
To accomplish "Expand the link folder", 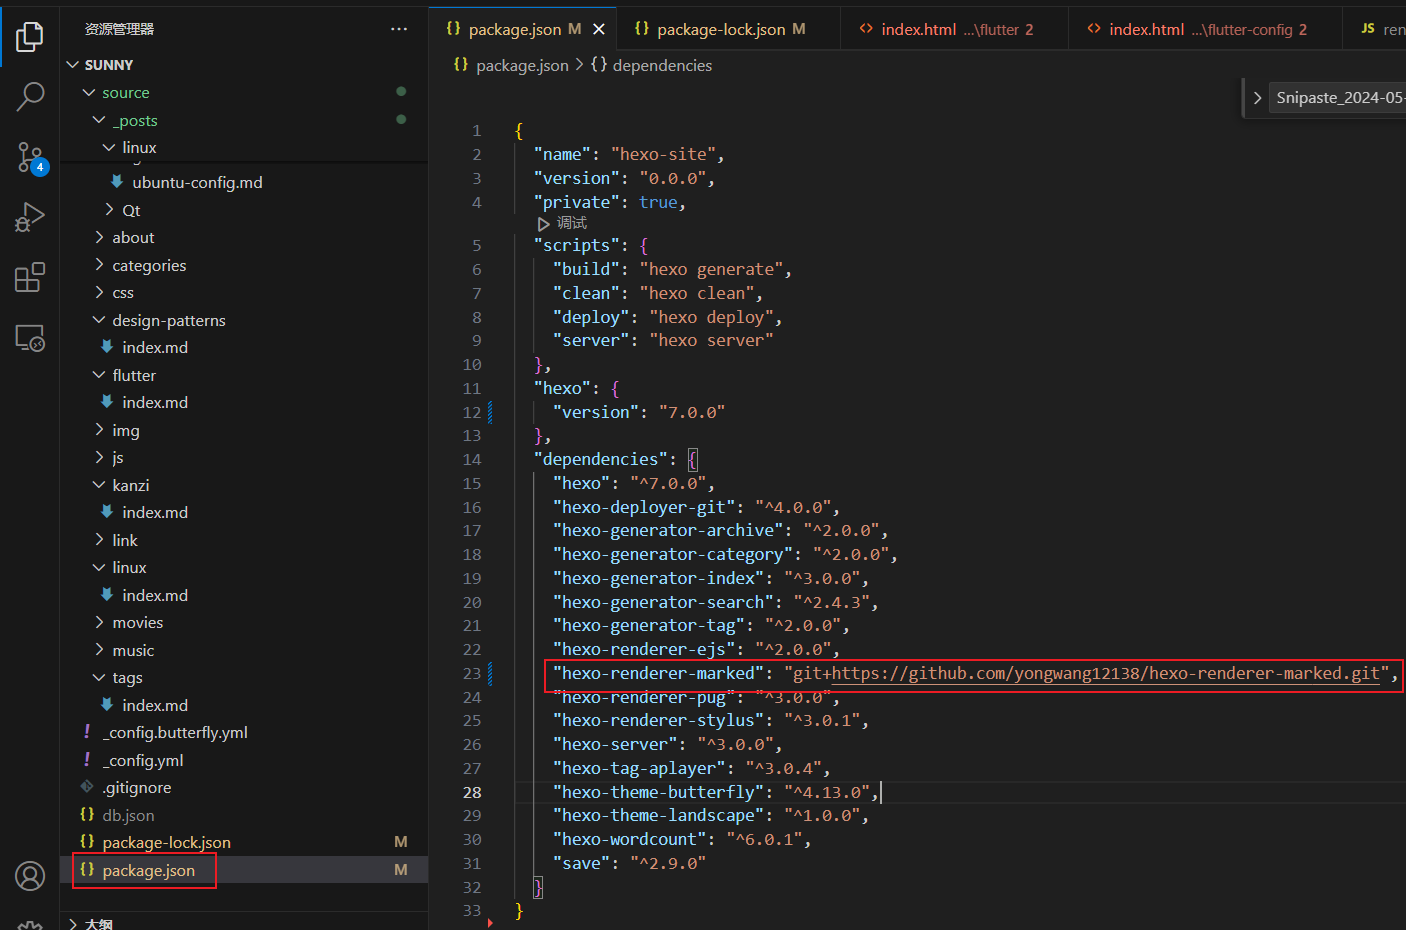I will click(x=99, y=540).
